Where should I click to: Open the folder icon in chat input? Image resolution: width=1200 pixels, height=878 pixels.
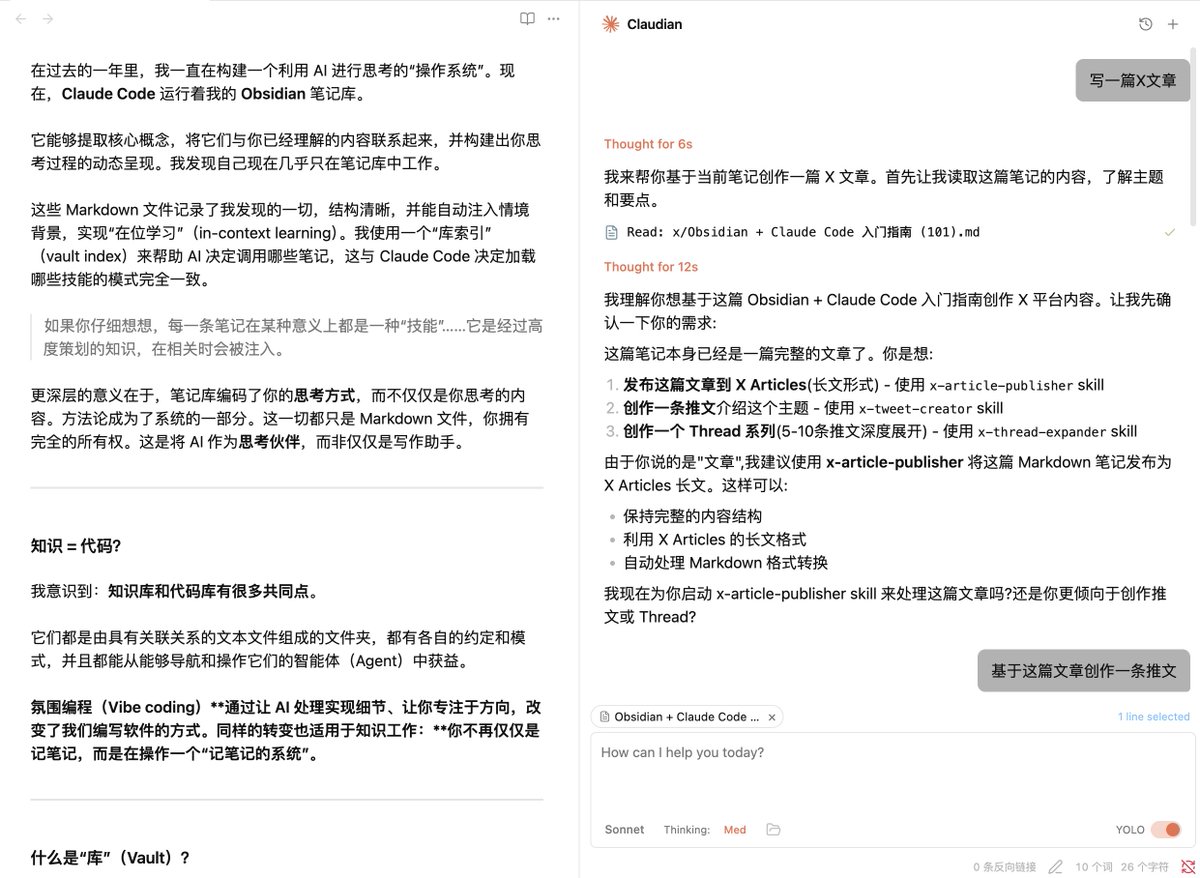772,830
